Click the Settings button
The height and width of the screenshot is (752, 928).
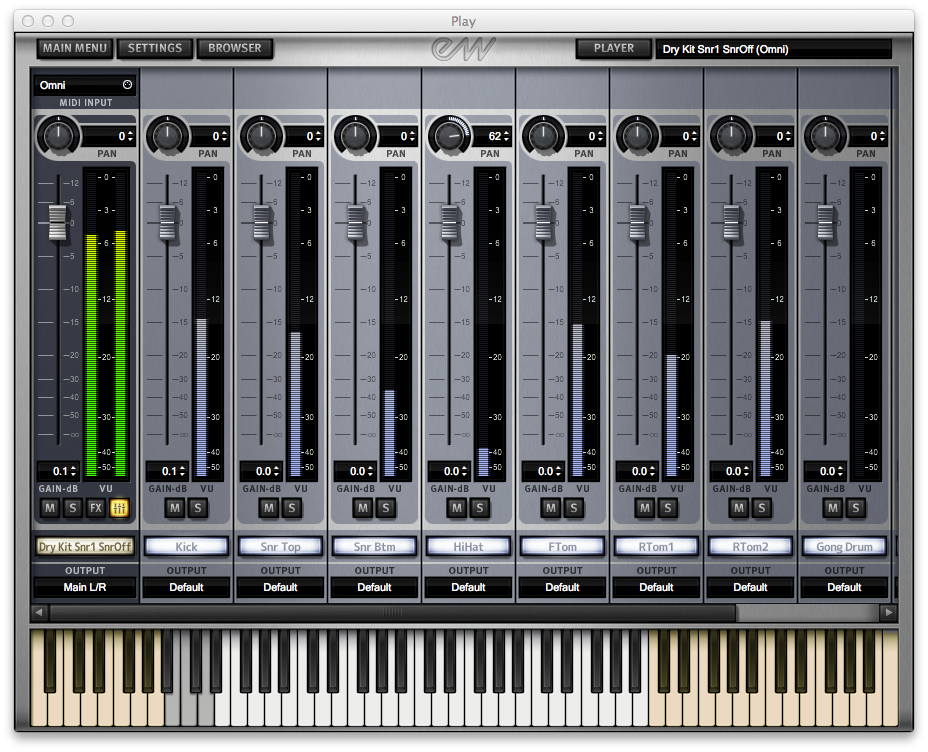(x=155, y=48)
